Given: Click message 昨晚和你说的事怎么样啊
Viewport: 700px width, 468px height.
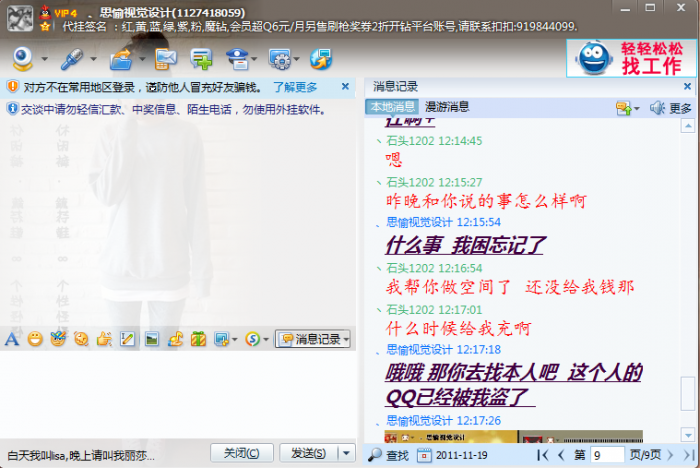Looking at the screenshot, I should tap(486, 201).
